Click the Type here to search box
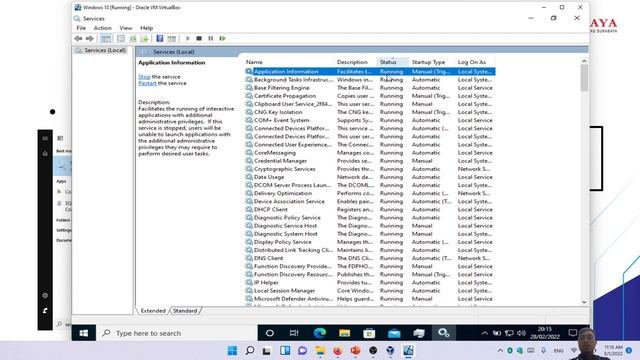The height and width of the screenshot is (360, 640). [x=176, y=333]
